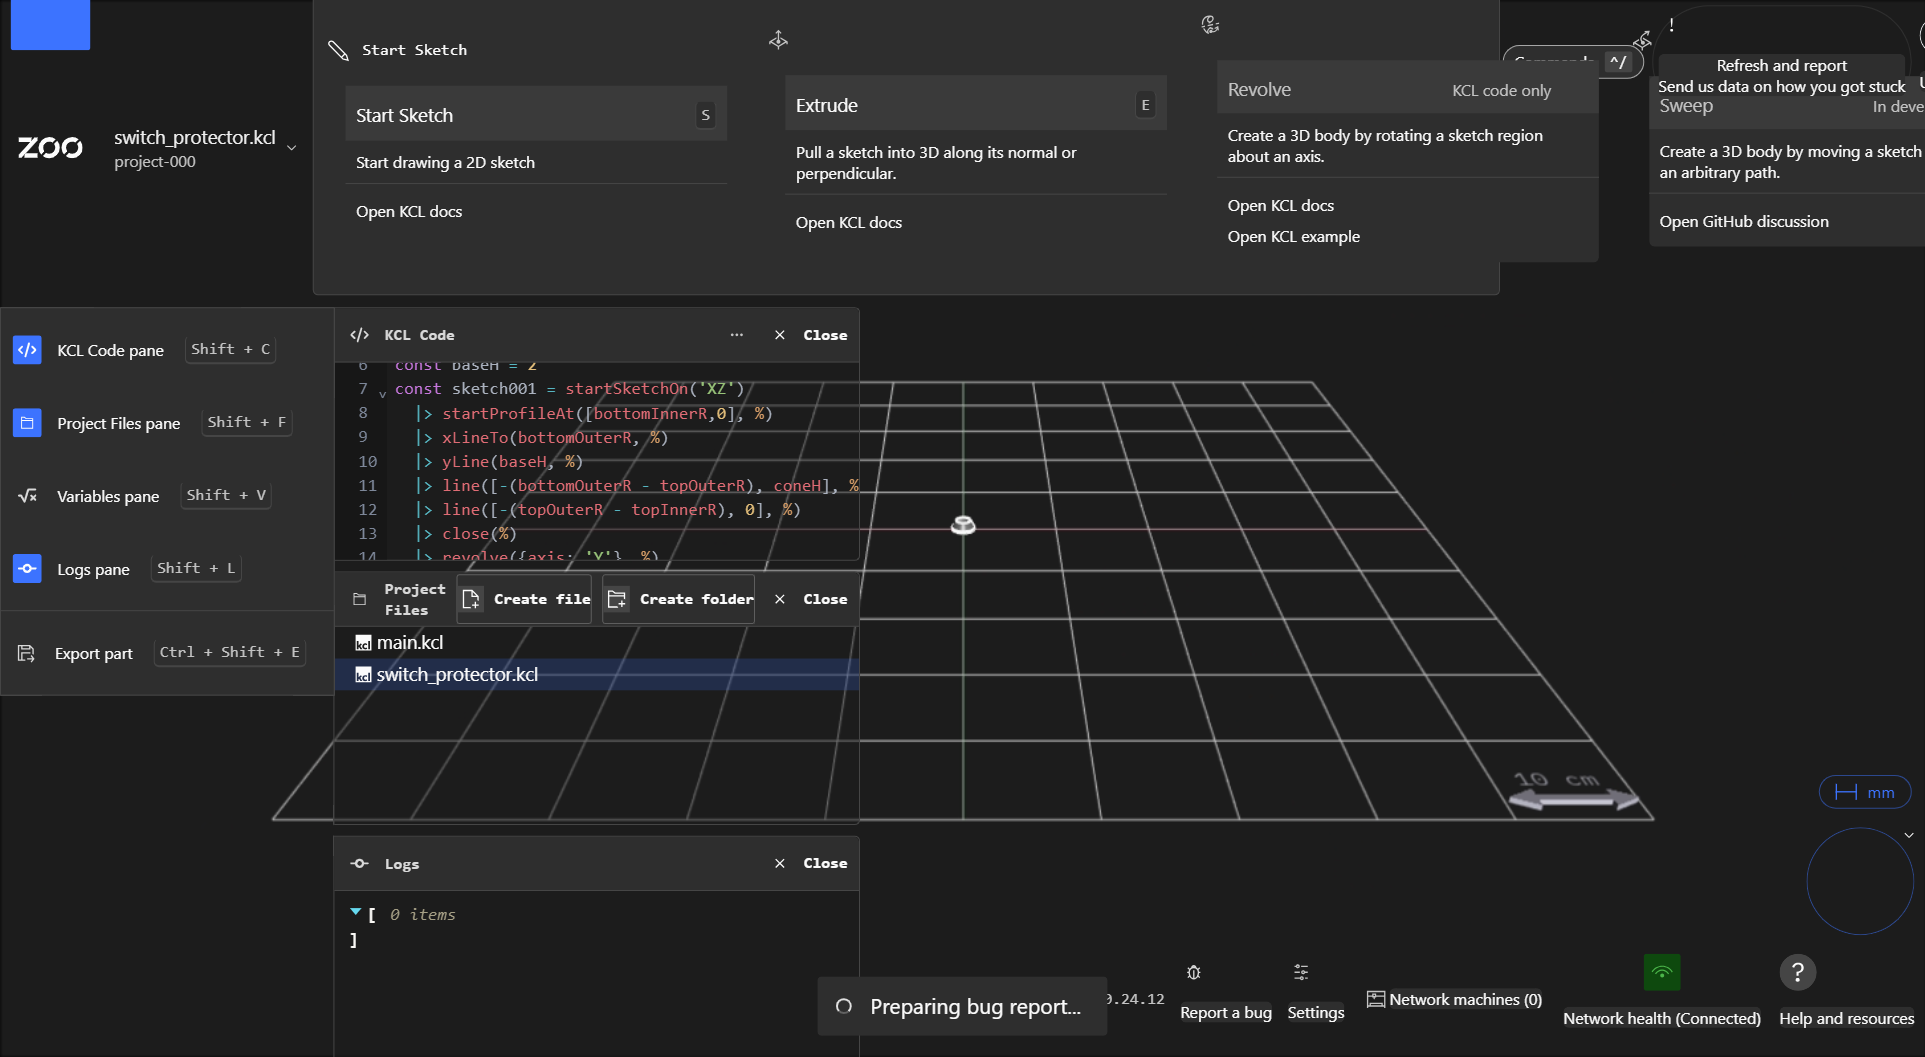Click the Start Sketch pencil icon
Image resolution: width=1925 pixels, height=1057 pixels.
click(338, 50)
